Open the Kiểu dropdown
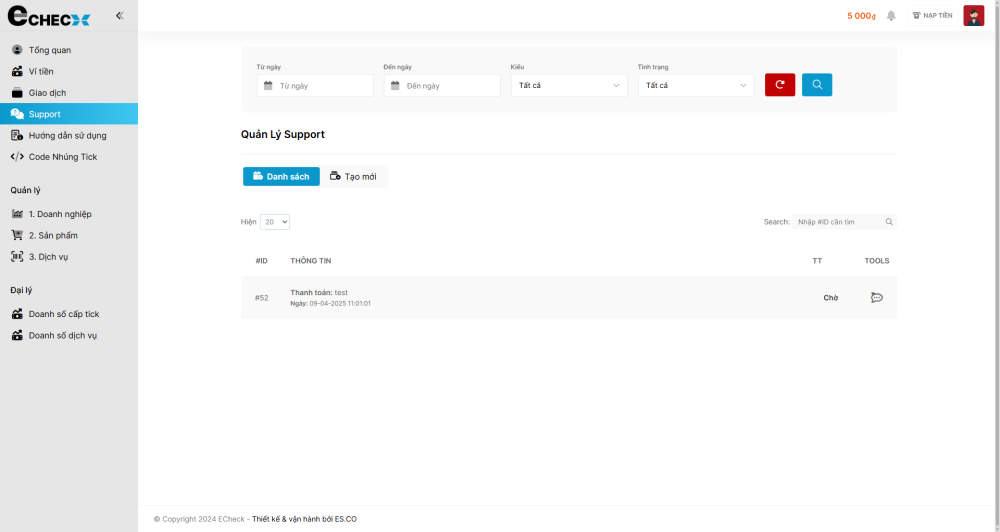The height and width of the screenshot is (532, 1000). [569, 86]
